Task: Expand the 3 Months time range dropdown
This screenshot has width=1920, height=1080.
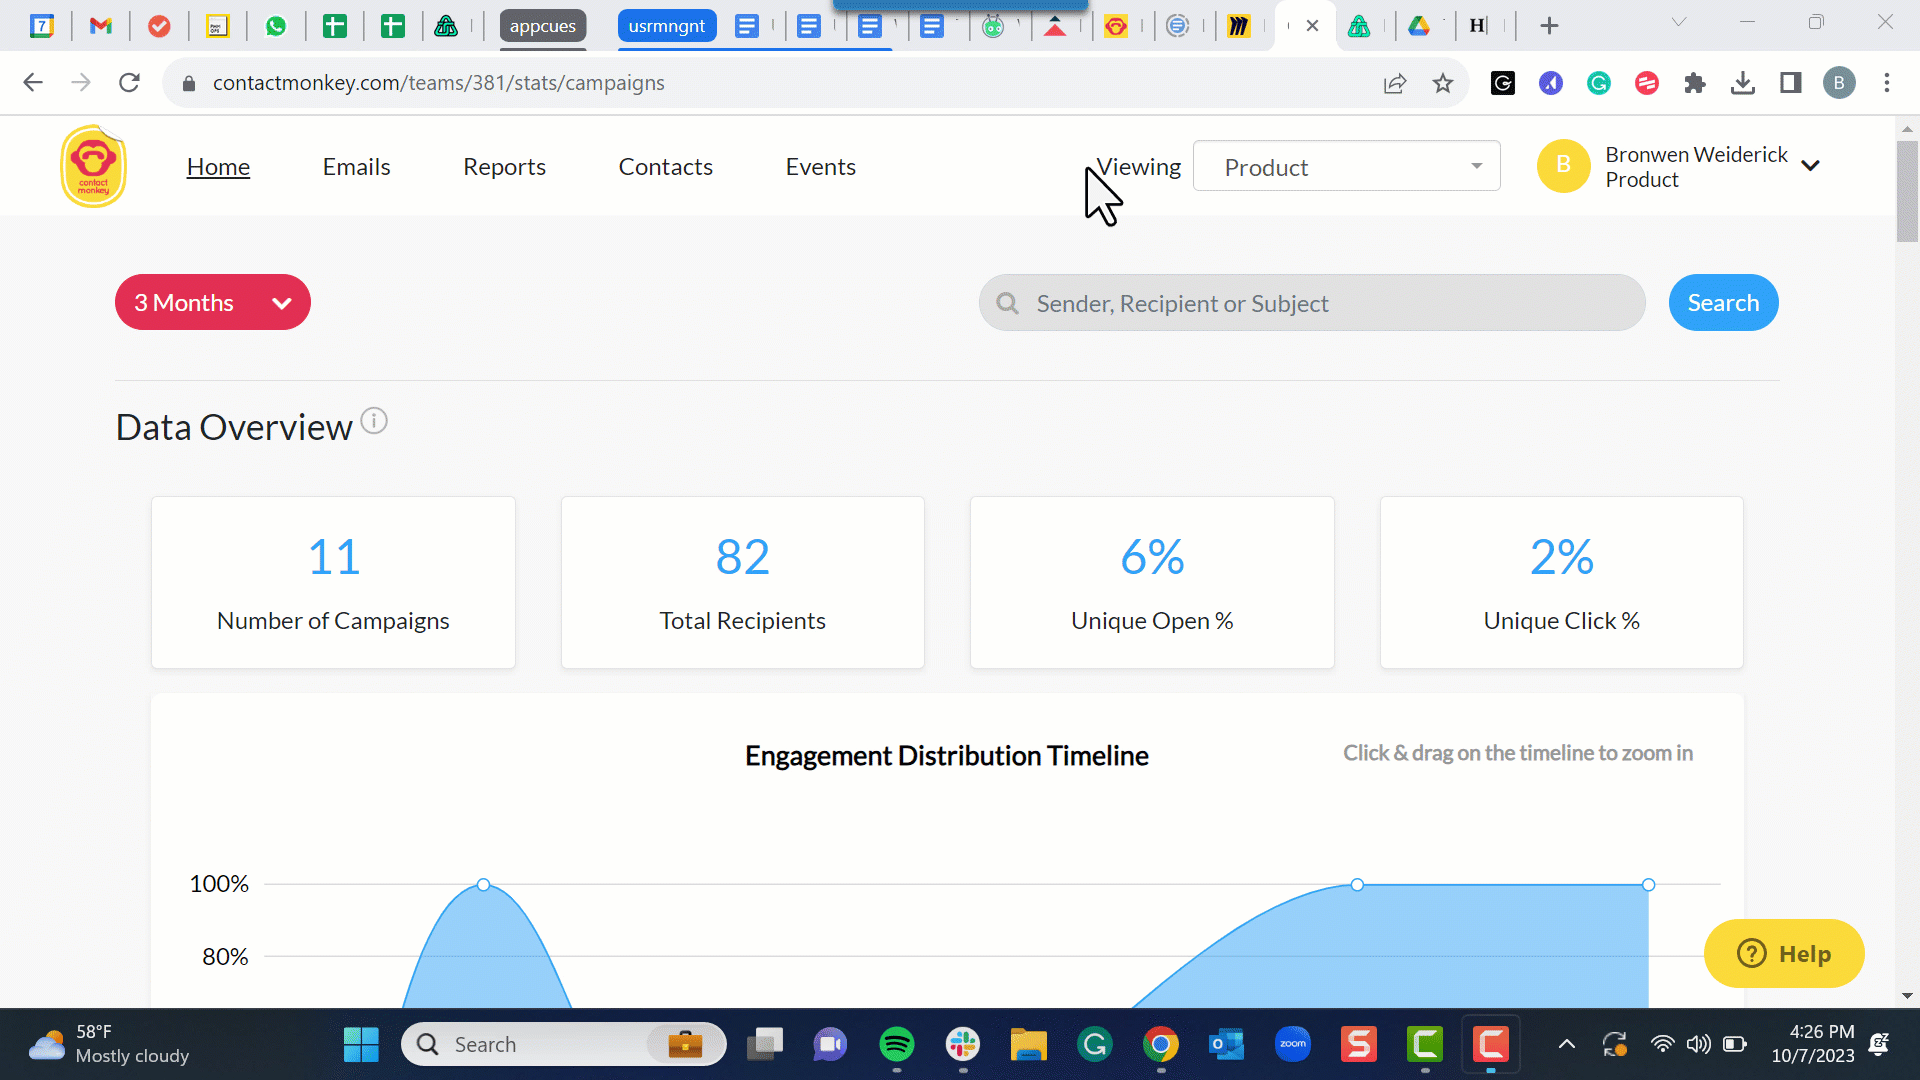Action: click(x=213, y=302)
